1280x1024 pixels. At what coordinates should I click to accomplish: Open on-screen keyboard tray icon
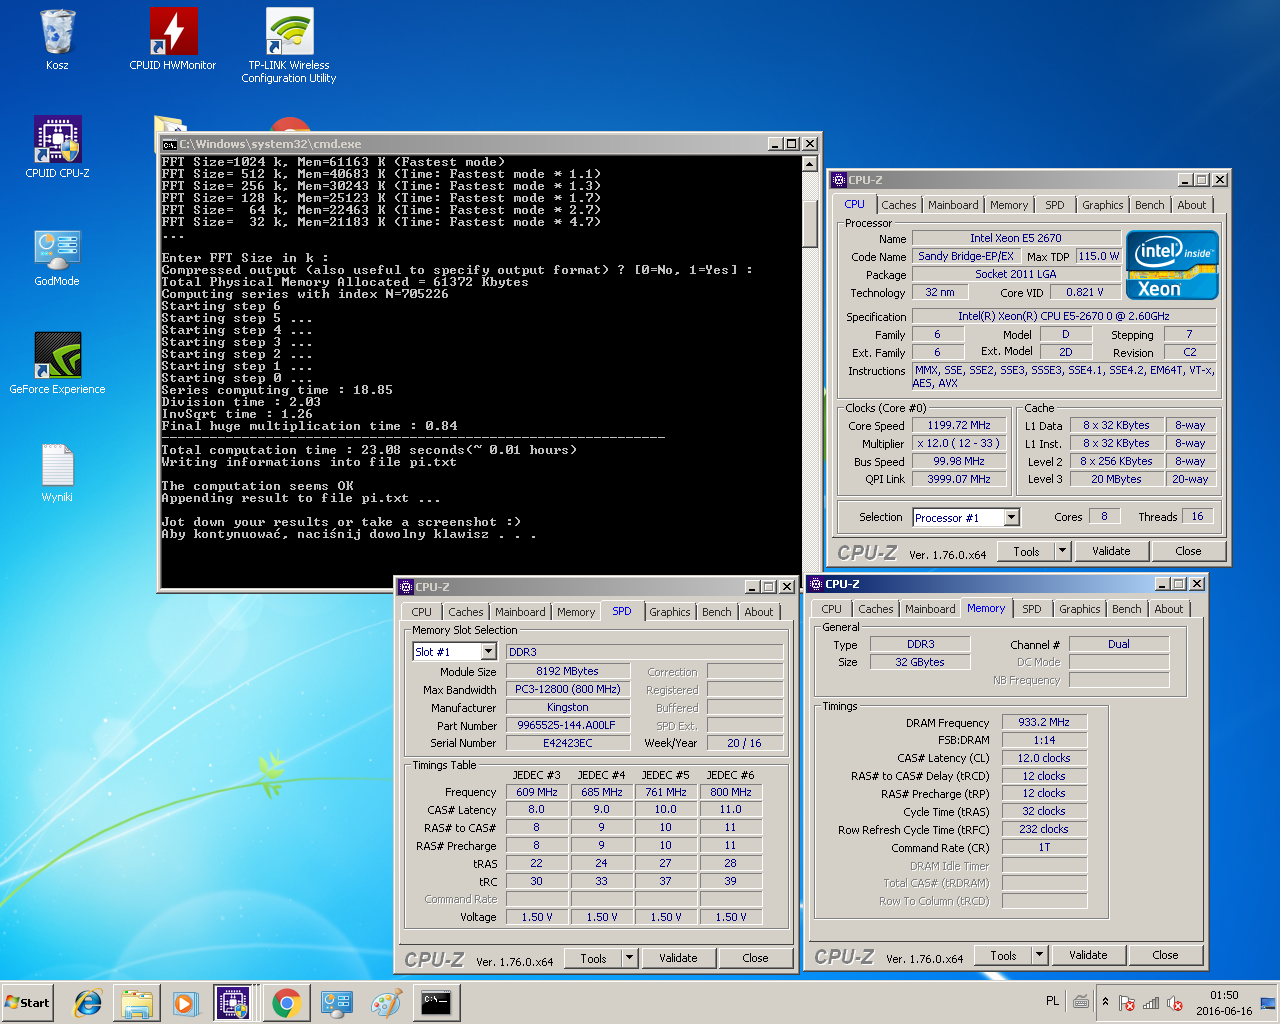1081,1001
